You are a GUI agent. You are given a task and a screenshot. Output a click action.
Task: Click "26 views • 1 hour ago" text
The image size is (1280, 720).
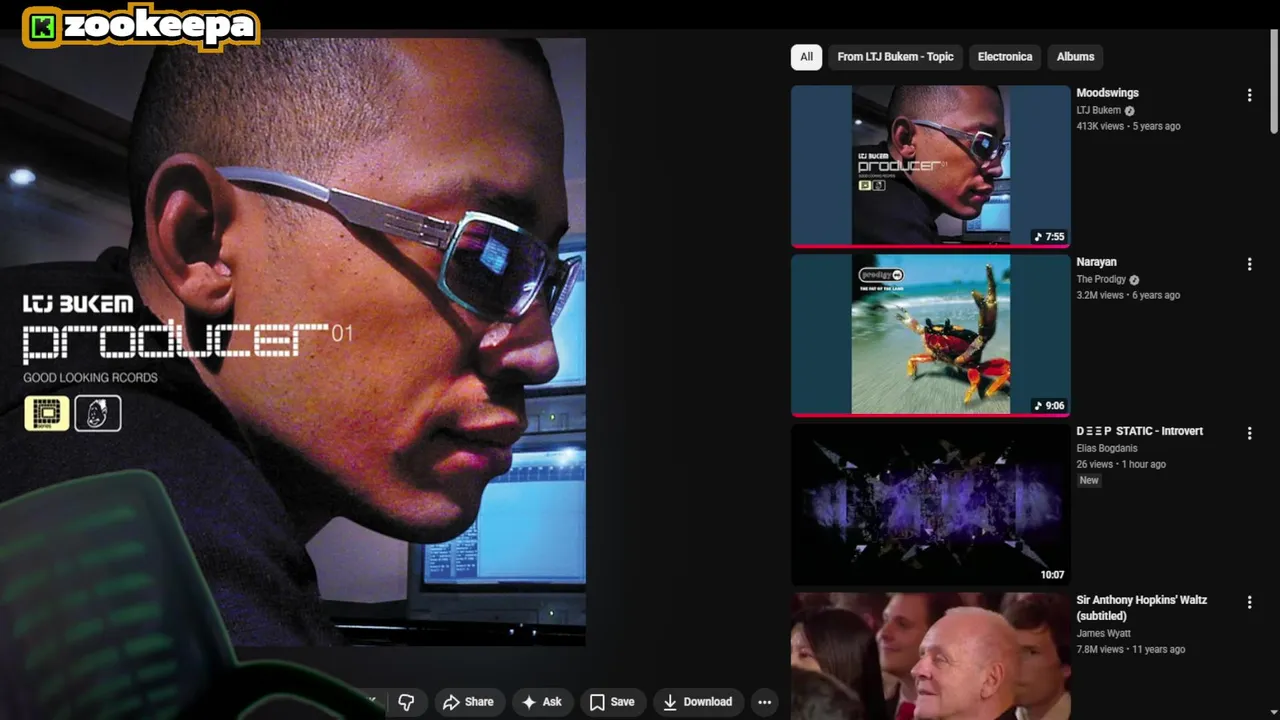[1121, 464]
